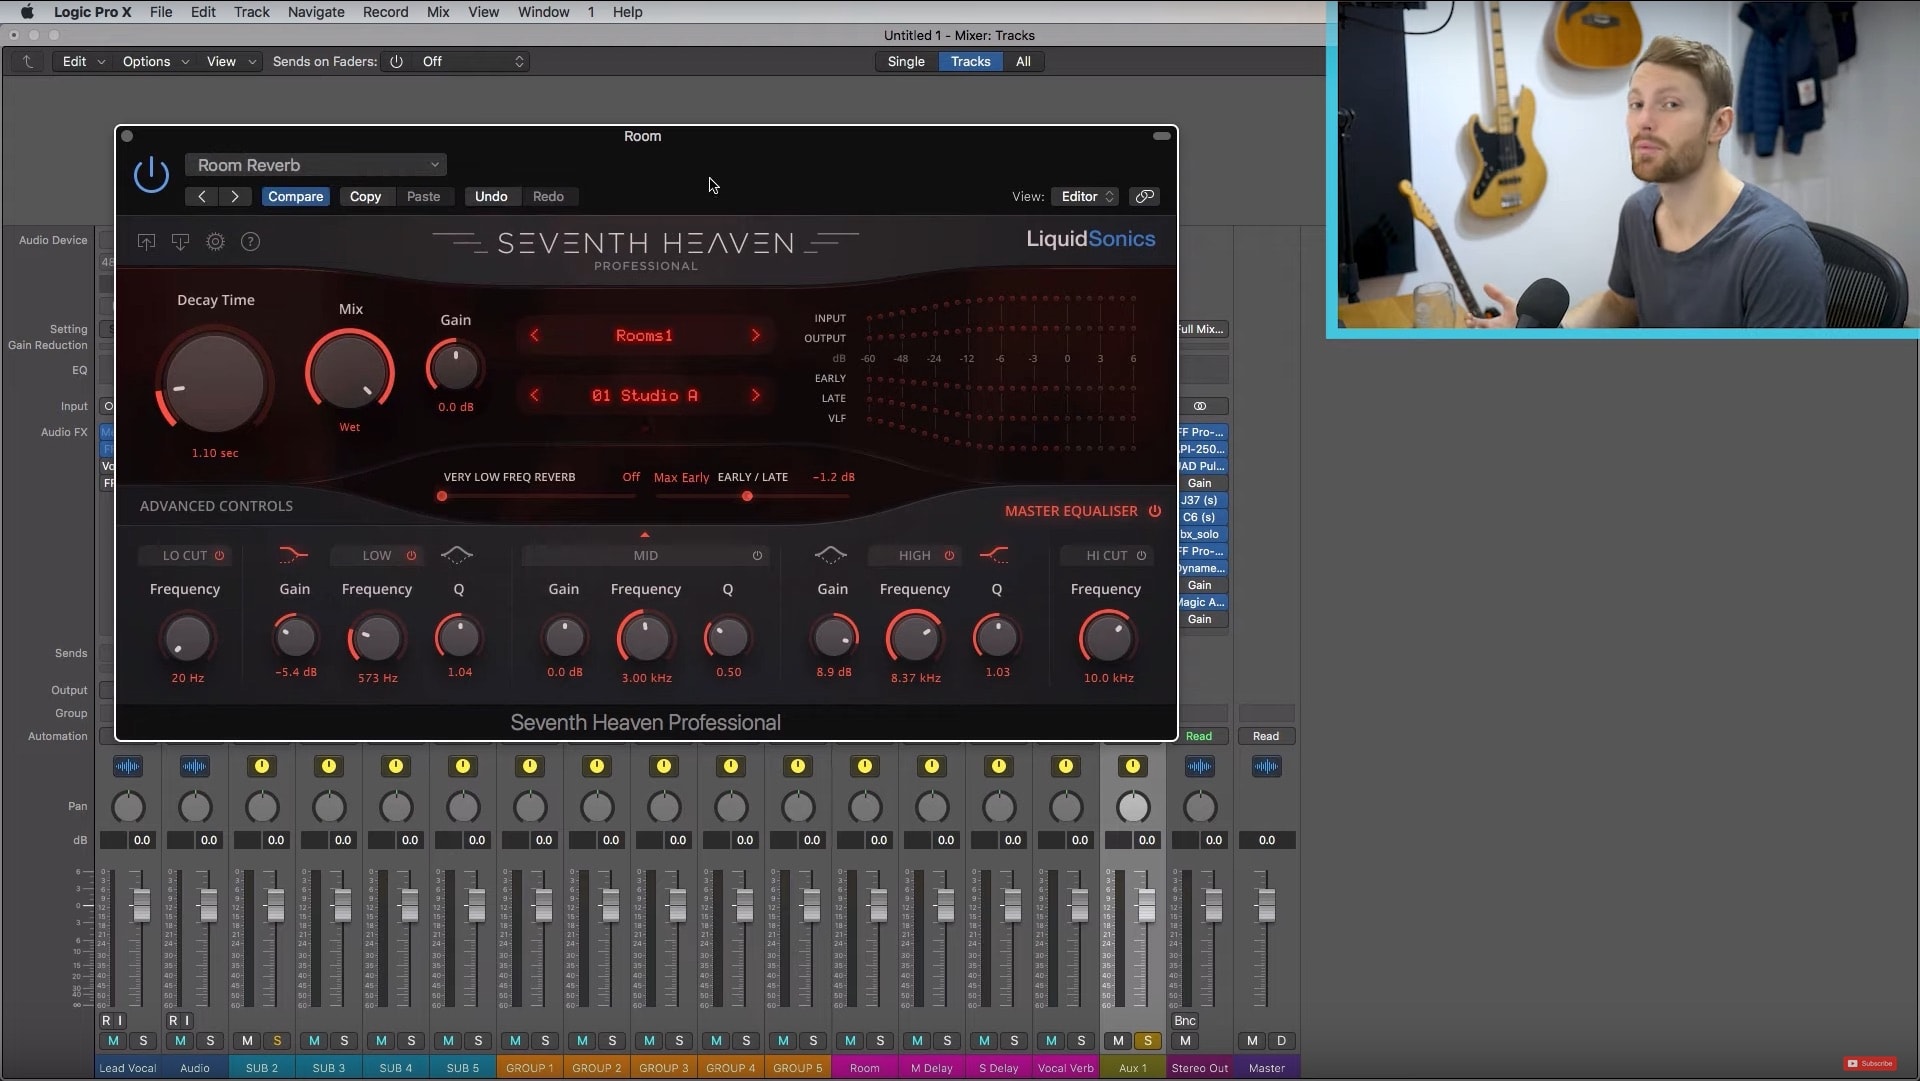Viewport: 1920px width, 1081px height.
Task: Click the Bnc button on Stereo Out
Action: click(1185, 1021)
